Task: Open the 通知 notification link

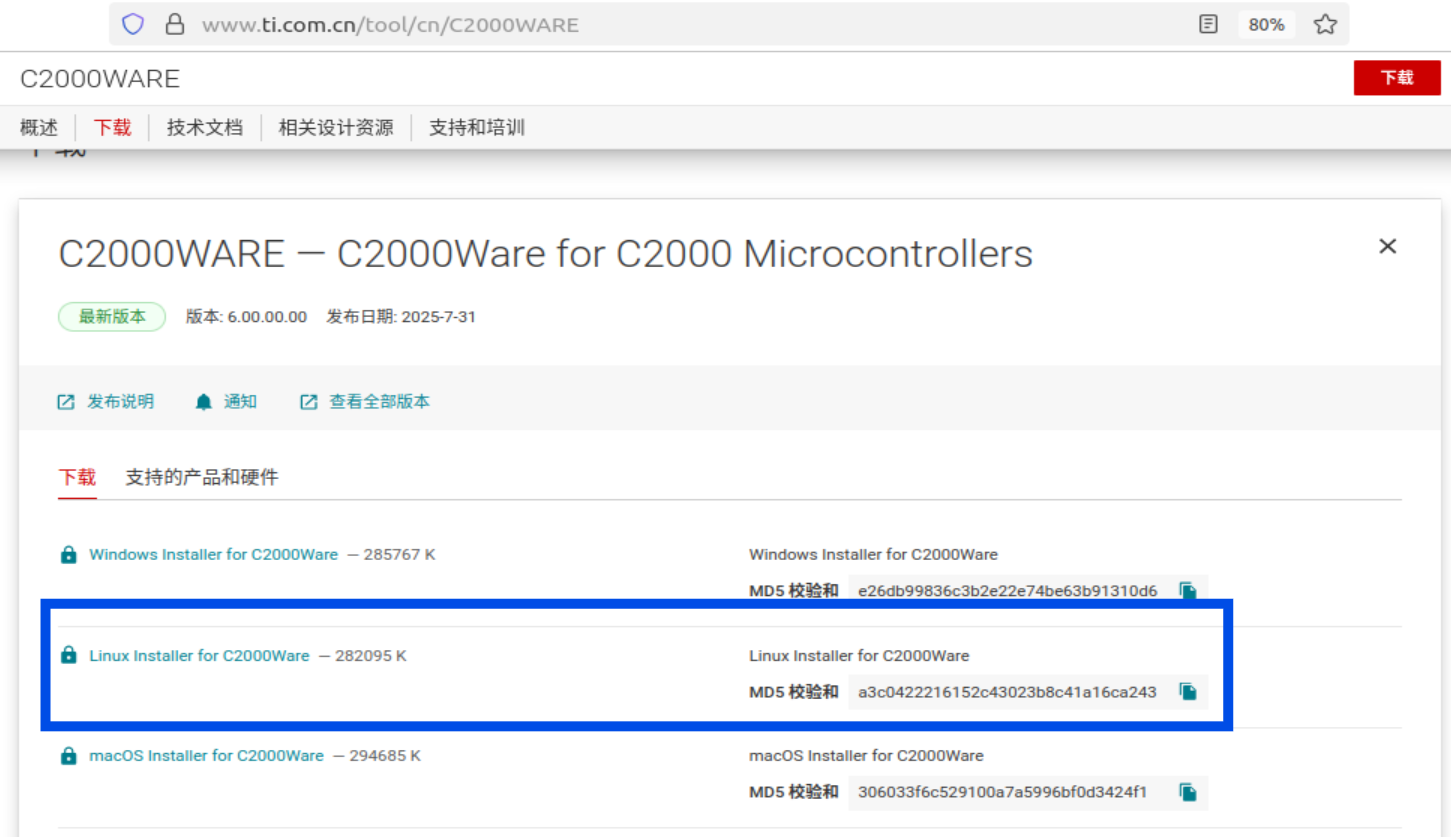Action: click(240, 402)
